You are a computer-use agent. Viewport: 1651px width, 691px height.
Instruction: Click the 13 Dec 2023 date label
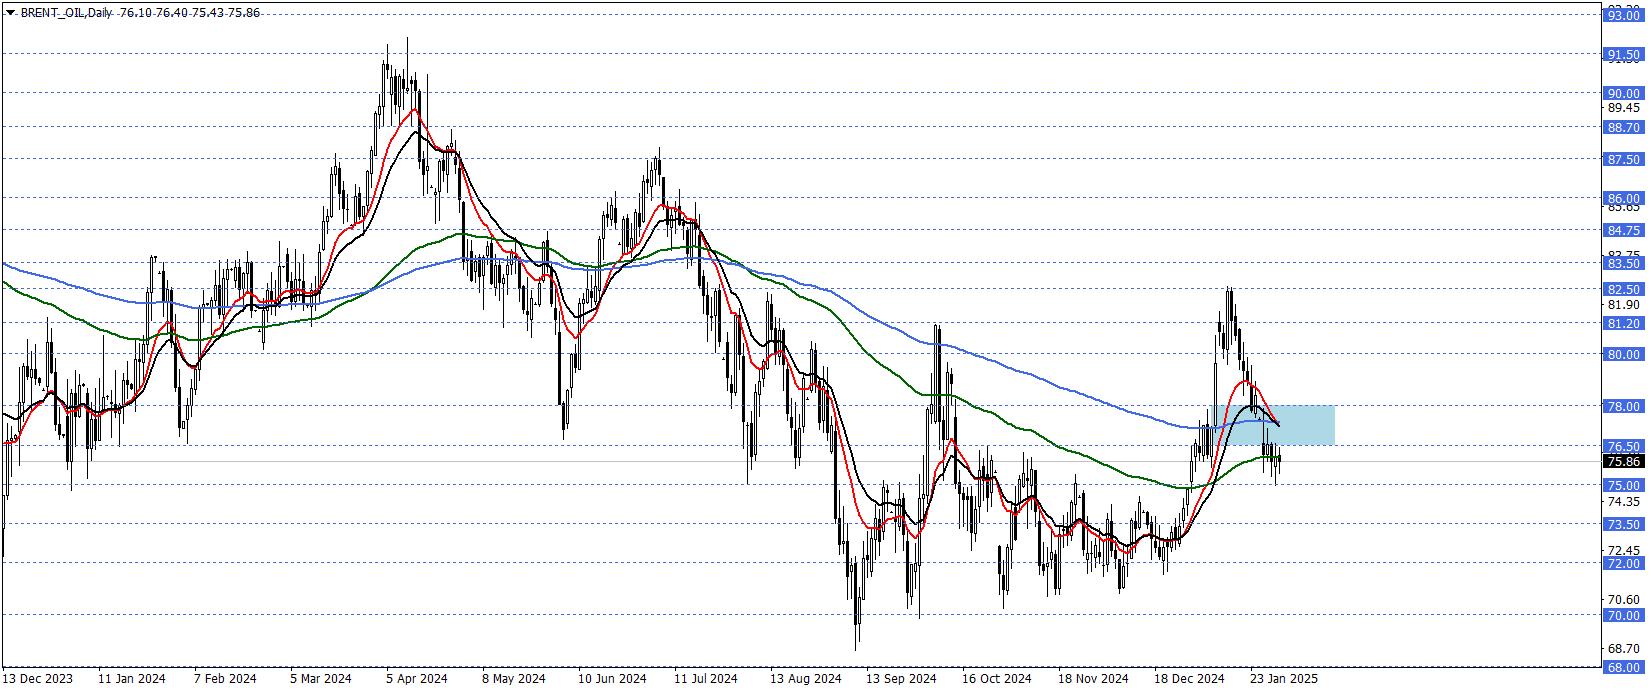click(x=38, y=678)
